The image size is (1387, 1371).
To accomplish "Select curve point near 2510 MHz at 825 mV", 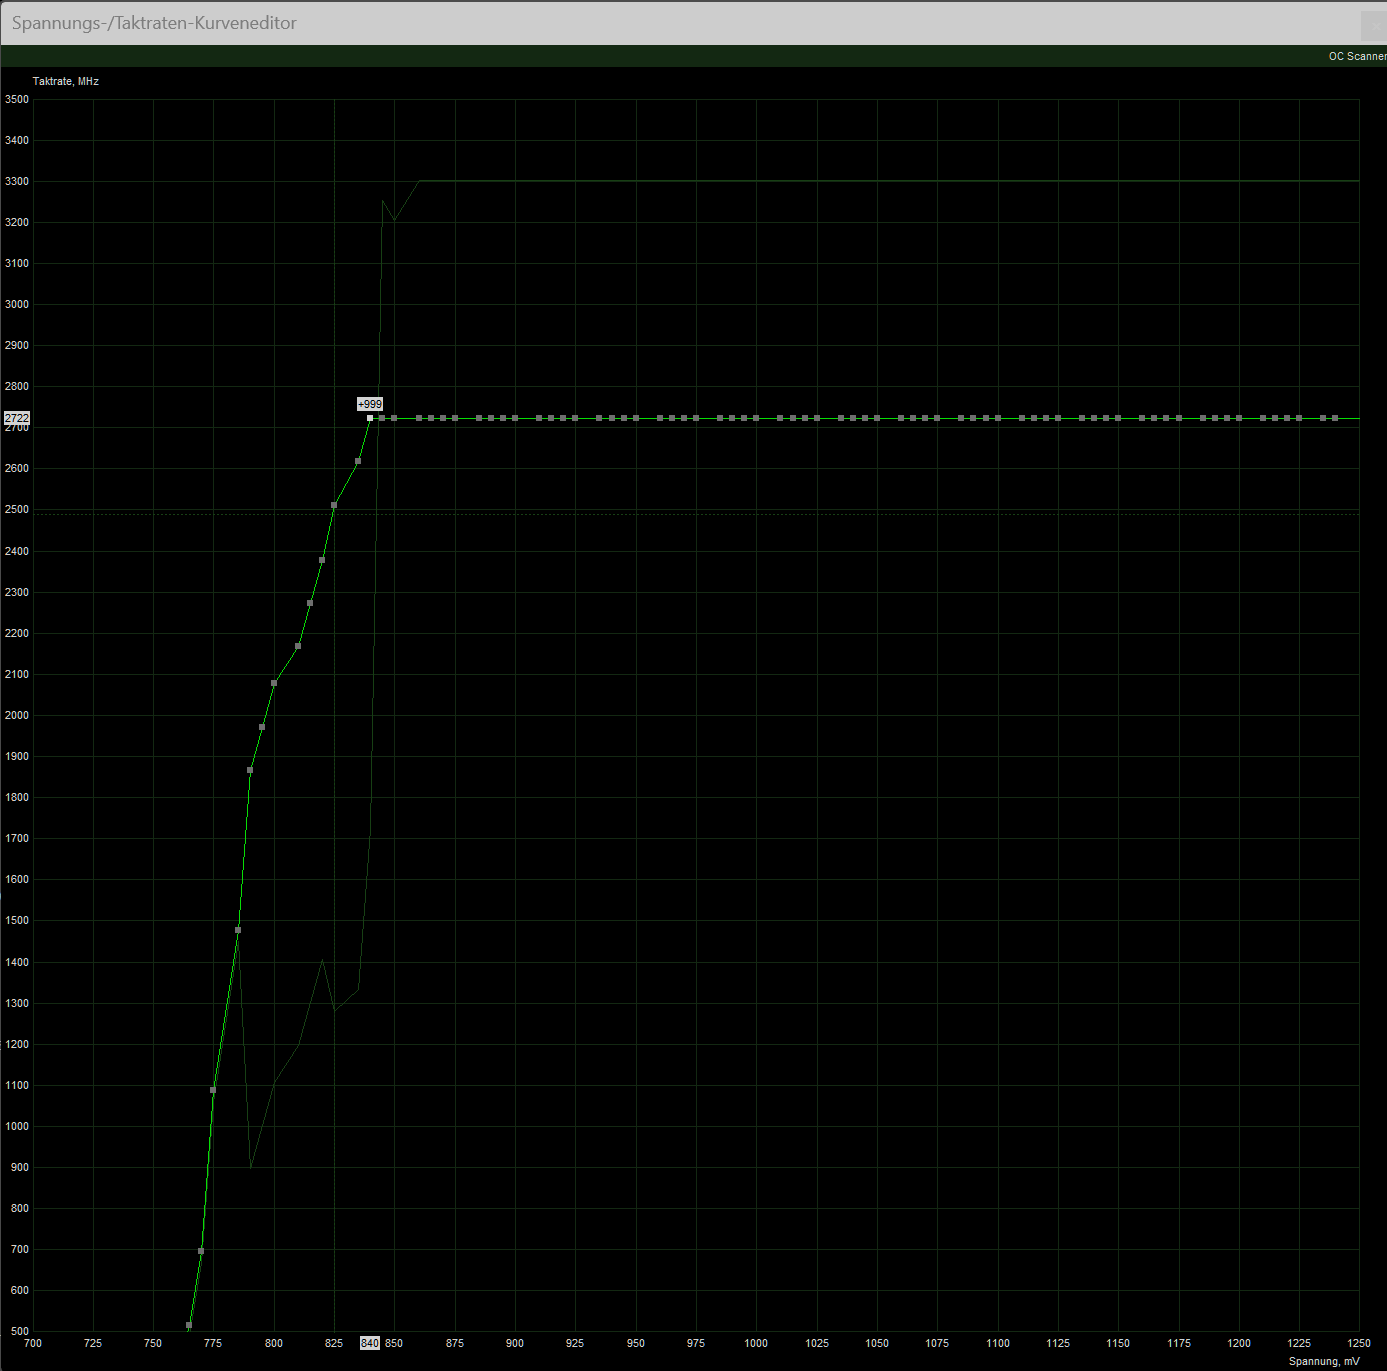I will [x=334, y=505].
